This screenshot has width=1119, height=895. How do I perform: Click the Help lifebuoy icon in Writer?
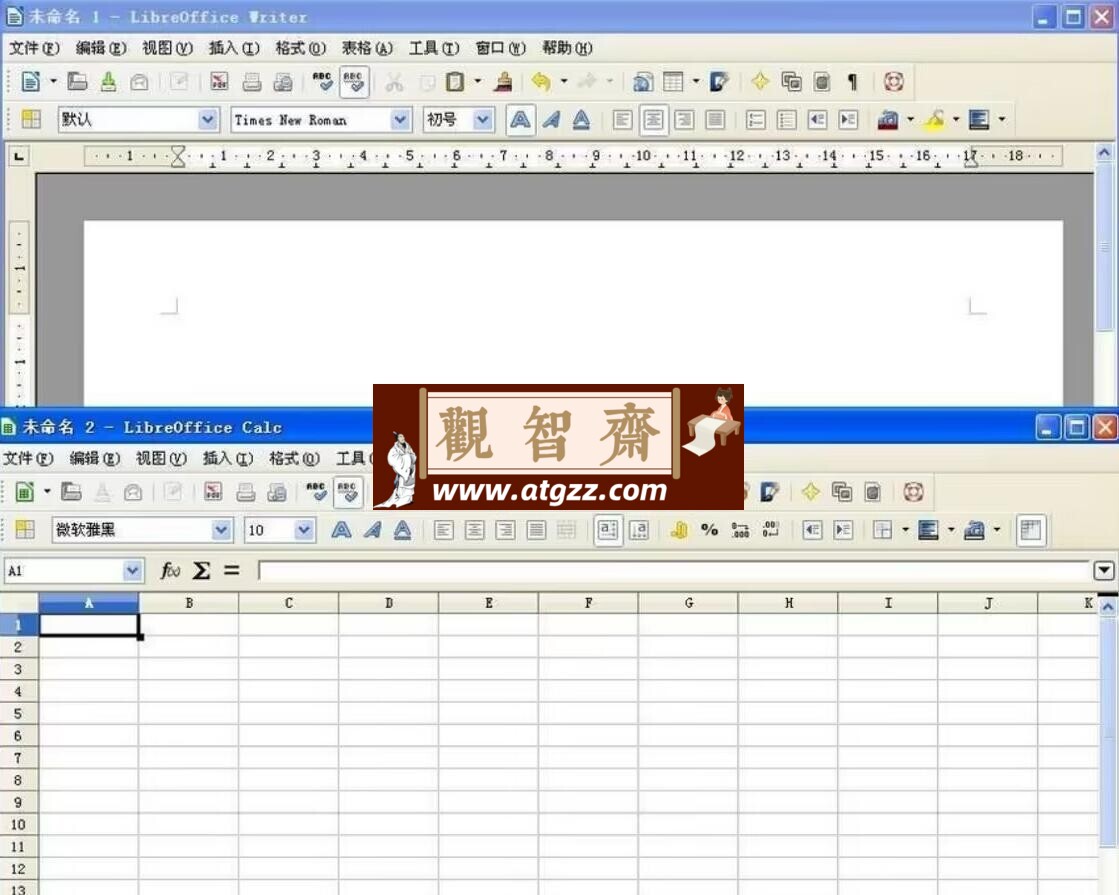click(x=893, y=81)
